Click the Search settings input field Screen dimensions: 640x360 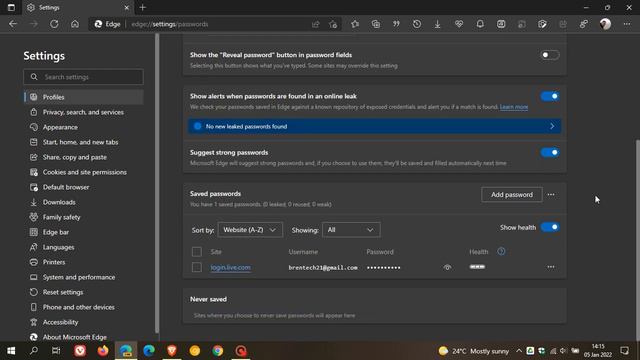pos(83,77)
